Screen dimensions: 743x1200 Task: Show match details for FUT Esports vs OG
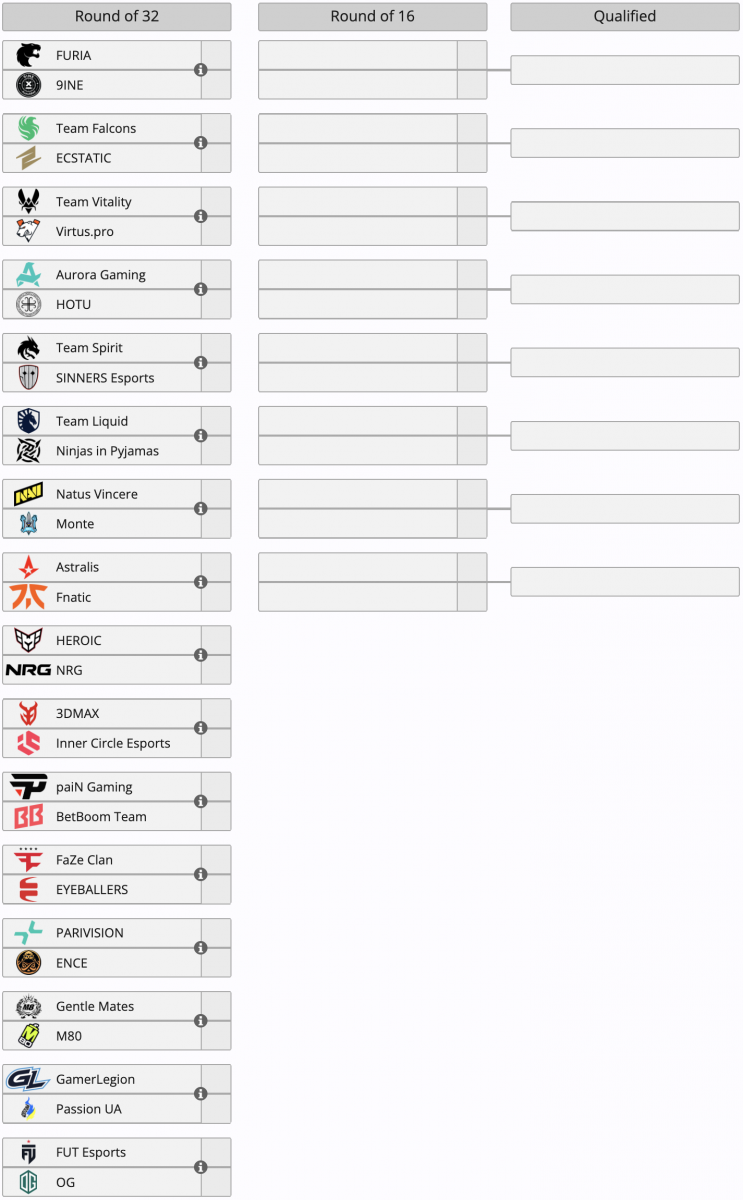tap(200, 1167)
